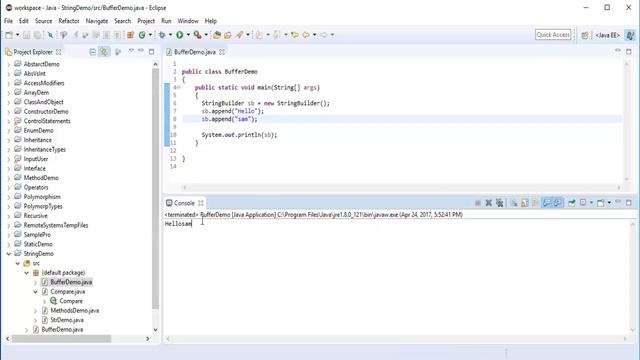640x360 pixels.
Task: Click the Terminate square icon in Console
Action: (478, 203)
